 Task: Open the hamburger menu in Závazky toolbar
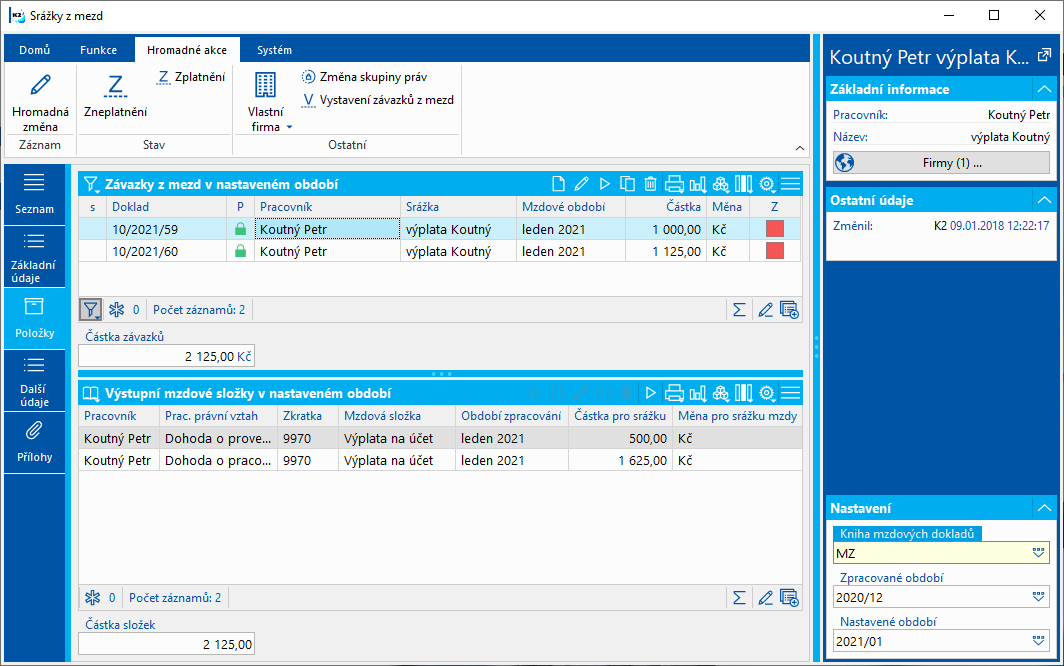pyautogui.click(x=791, y=184)
